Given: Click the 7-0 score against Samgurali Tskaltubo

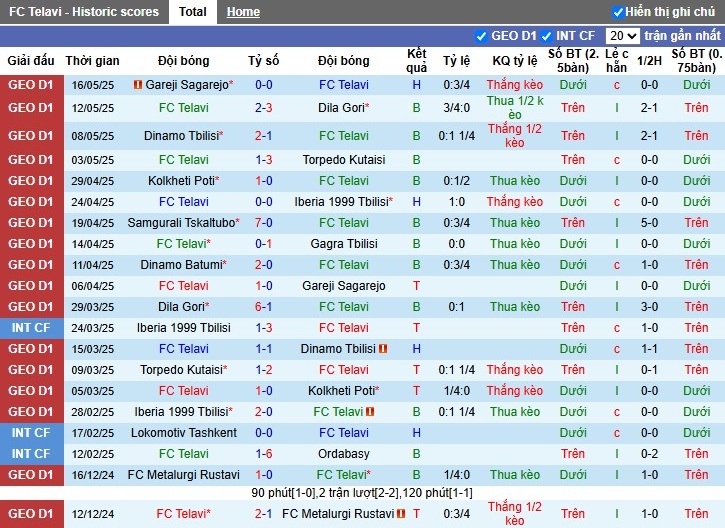Looking at the screenshot, I should tap(264, 222).
